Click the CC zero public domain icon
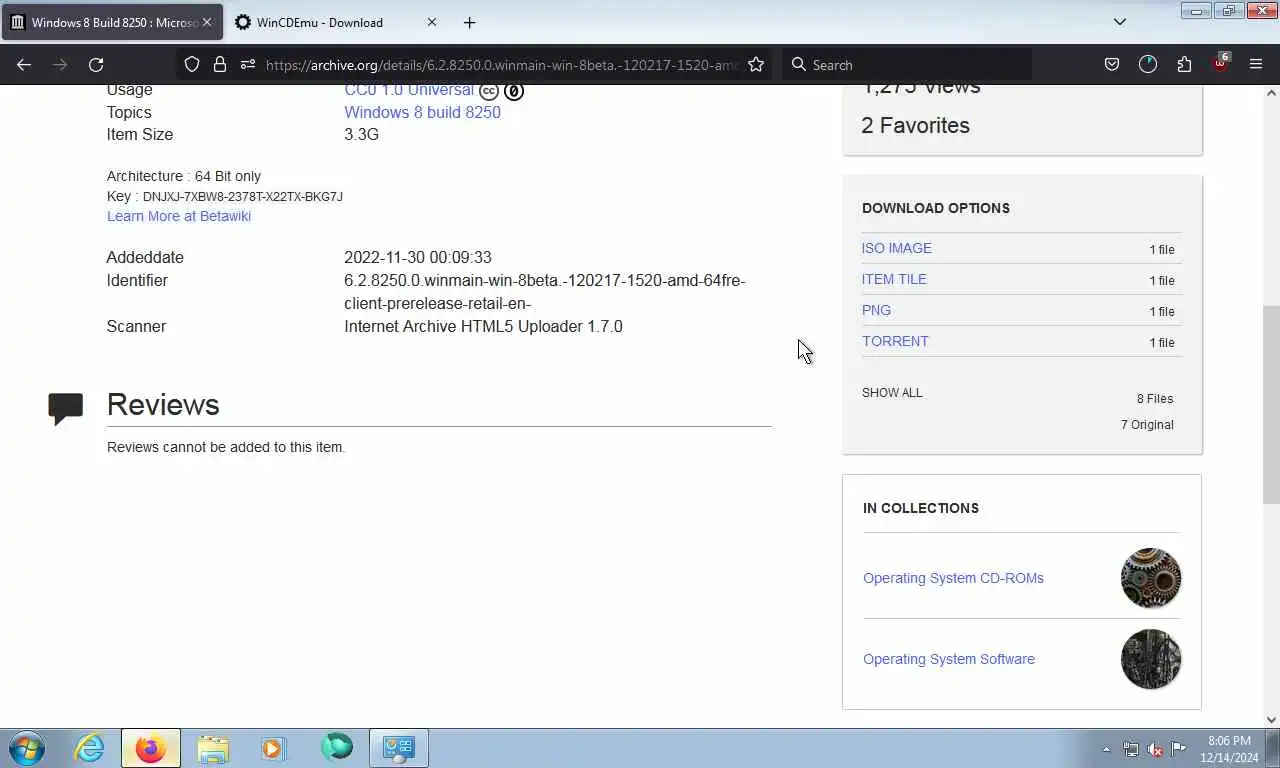This screenshot has height=768, width=1280. [x=514, y=91]
